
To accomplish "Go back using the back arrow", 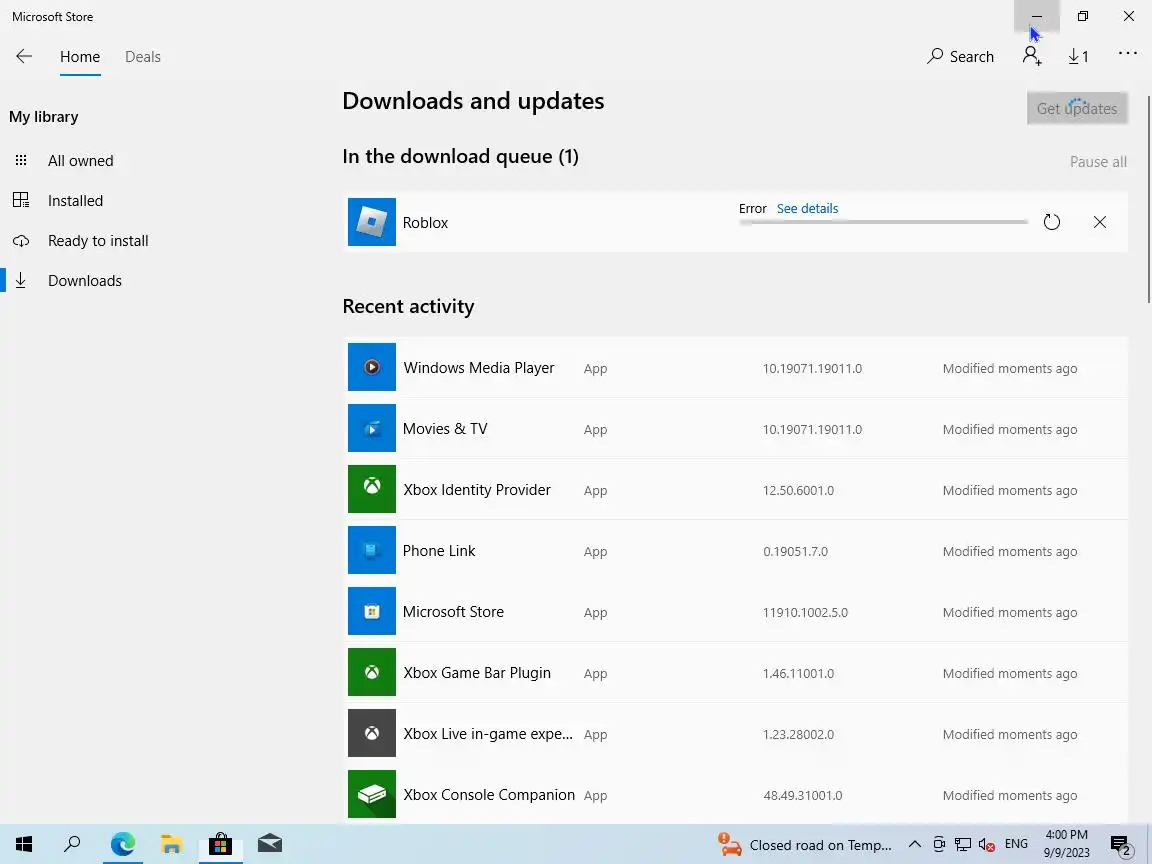I will click(24, 57).
